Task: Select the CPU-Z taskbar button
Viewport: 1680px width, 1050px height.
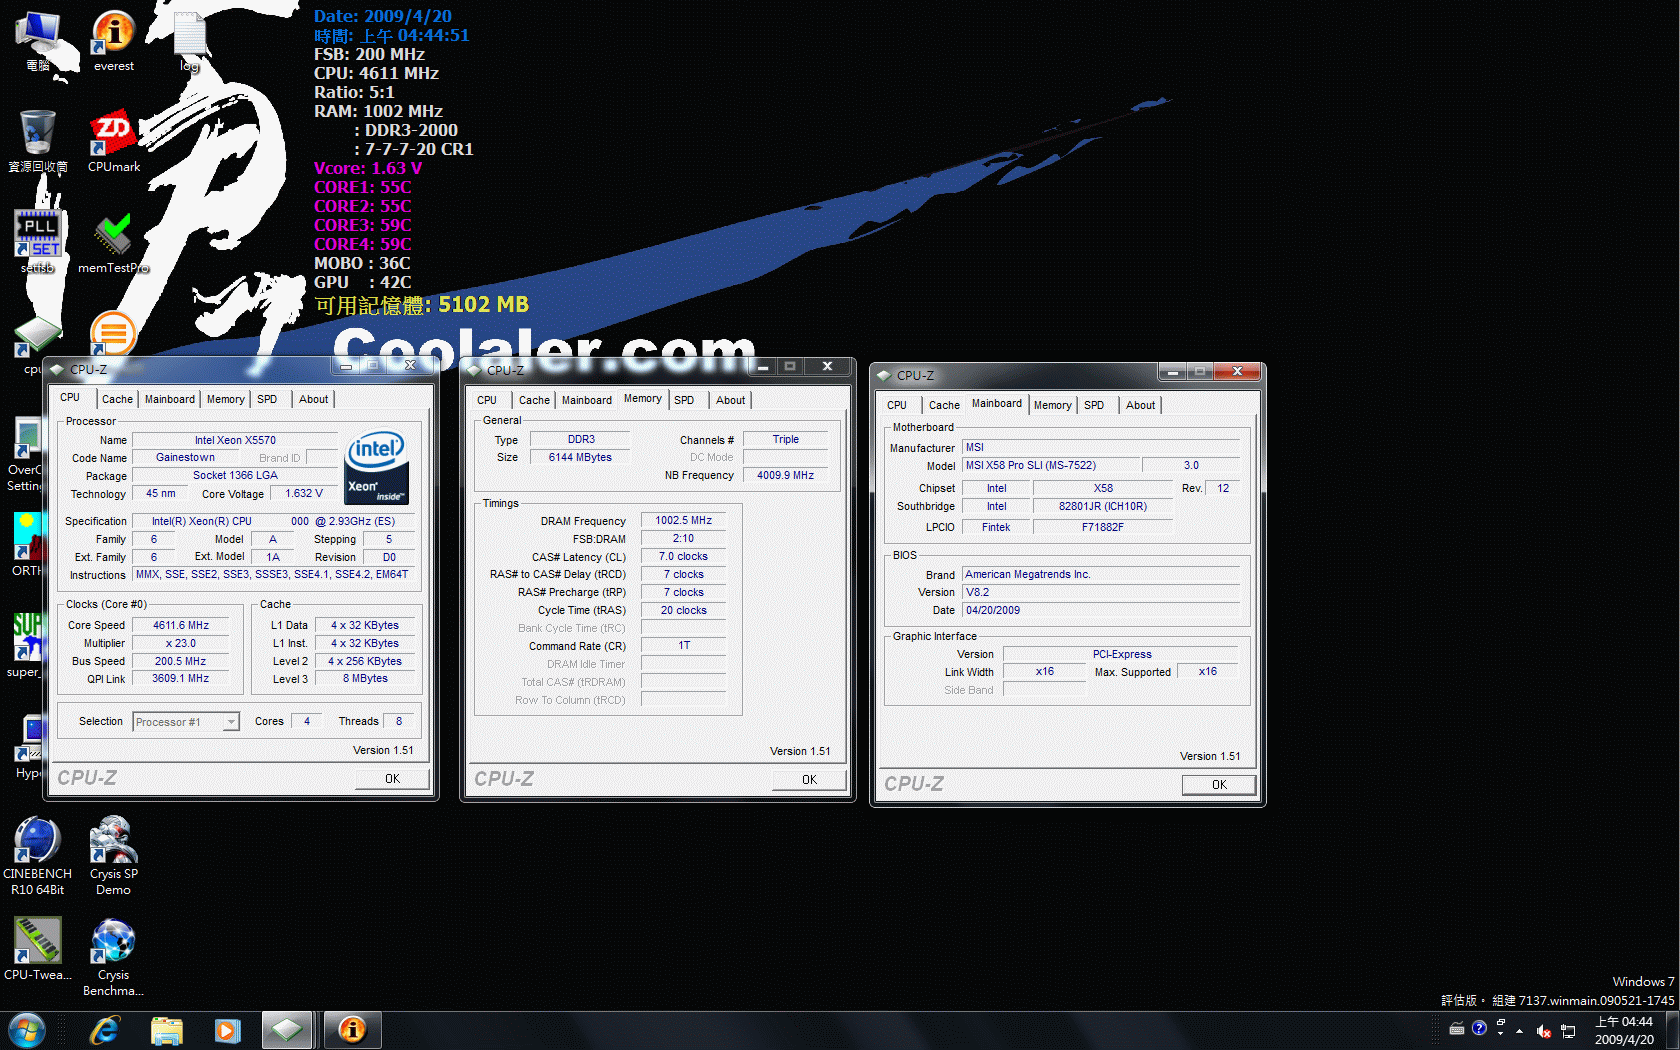Action: pyautogui.click(x=287, y=1030)
